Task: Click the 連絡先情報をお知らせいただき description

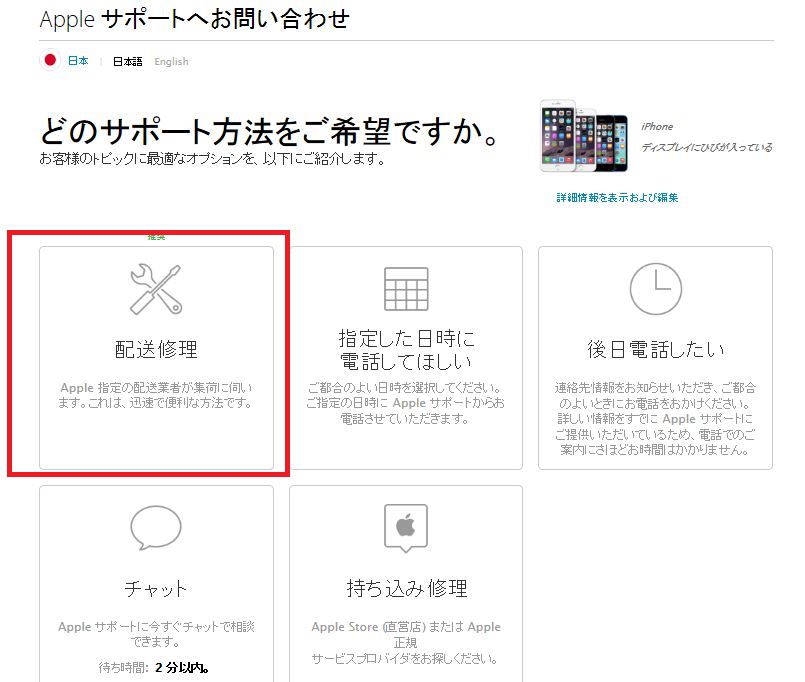Action: [x=656, y=419]
